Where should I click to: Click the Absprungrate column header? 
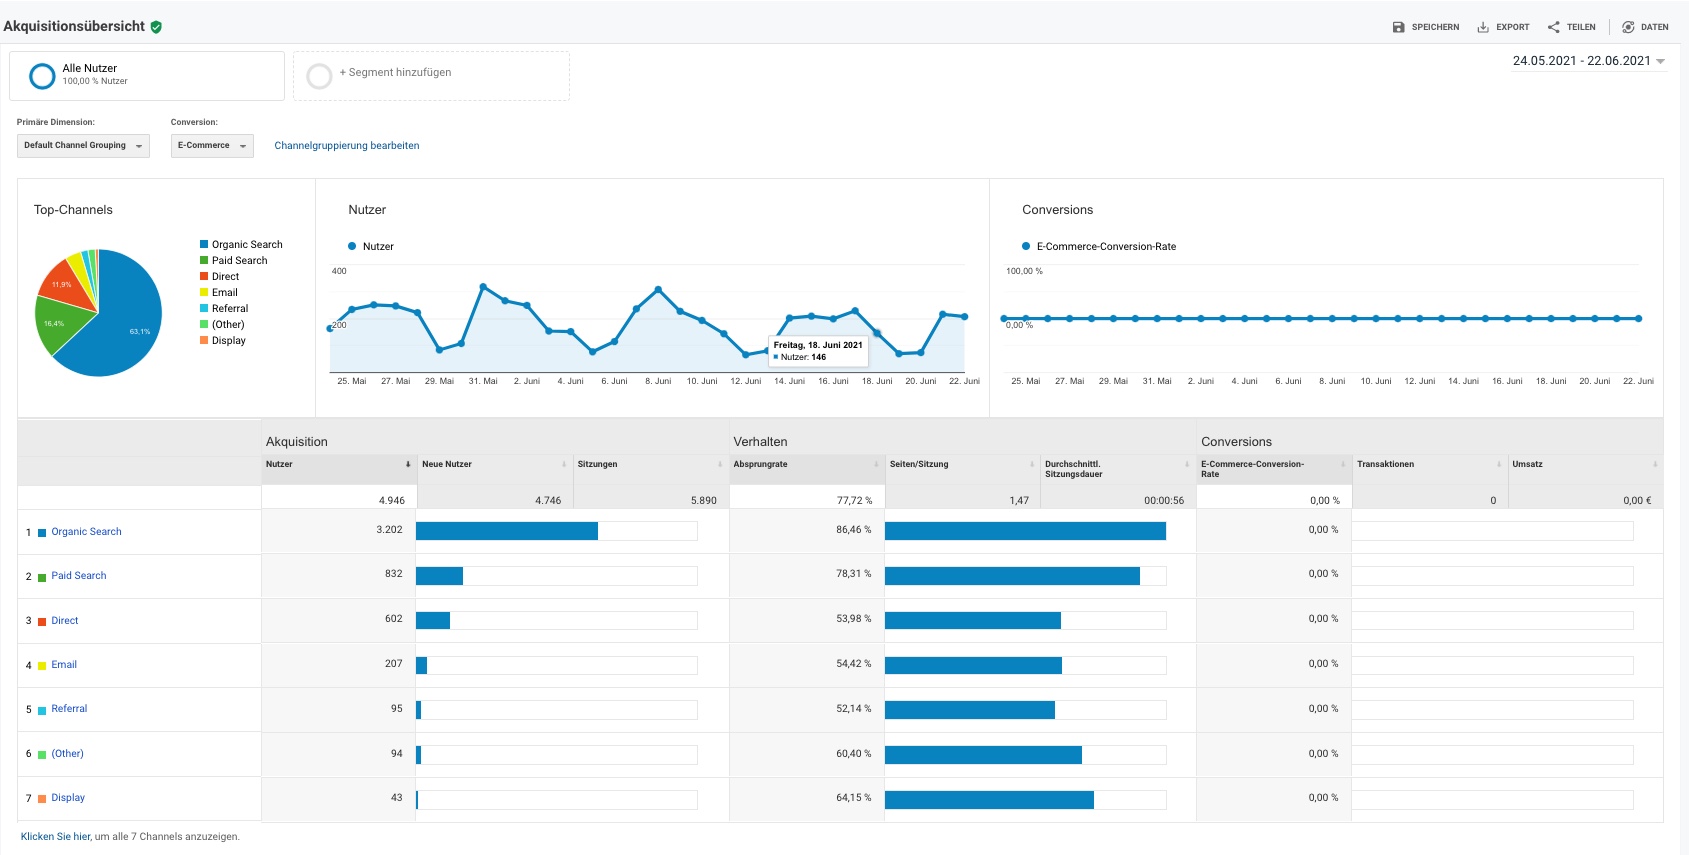[760, 464]
